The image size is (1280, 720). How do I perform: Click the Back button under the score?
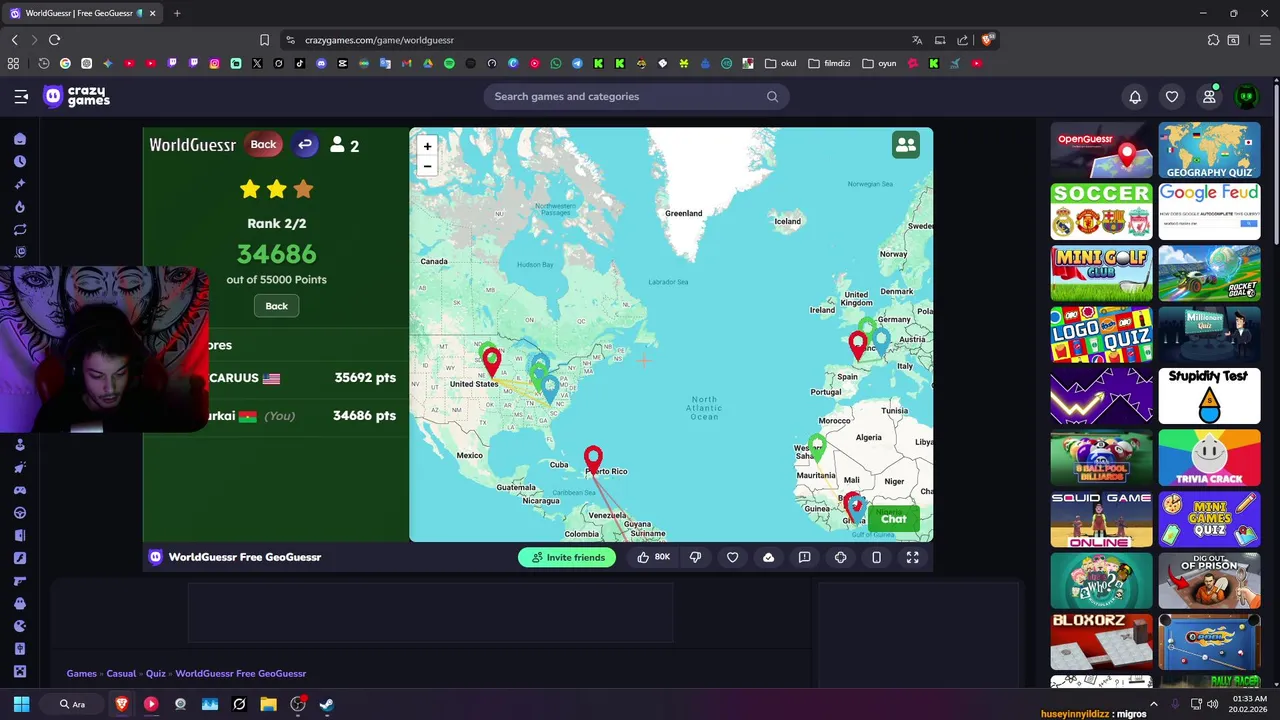(276, 306)
